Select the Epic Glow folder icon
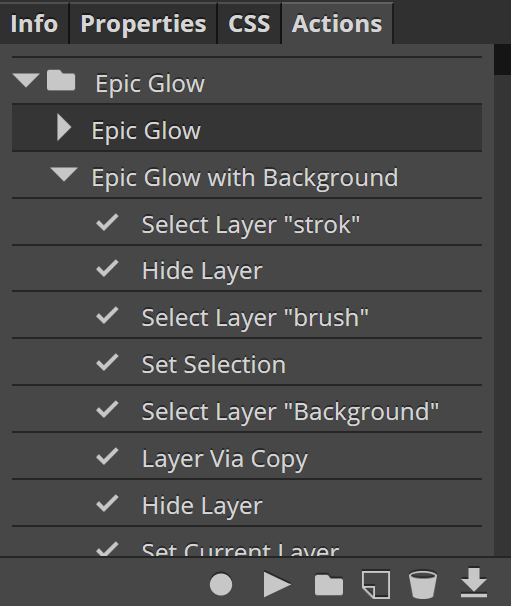The height and width of the screenshot is (606, 511). 61,80
